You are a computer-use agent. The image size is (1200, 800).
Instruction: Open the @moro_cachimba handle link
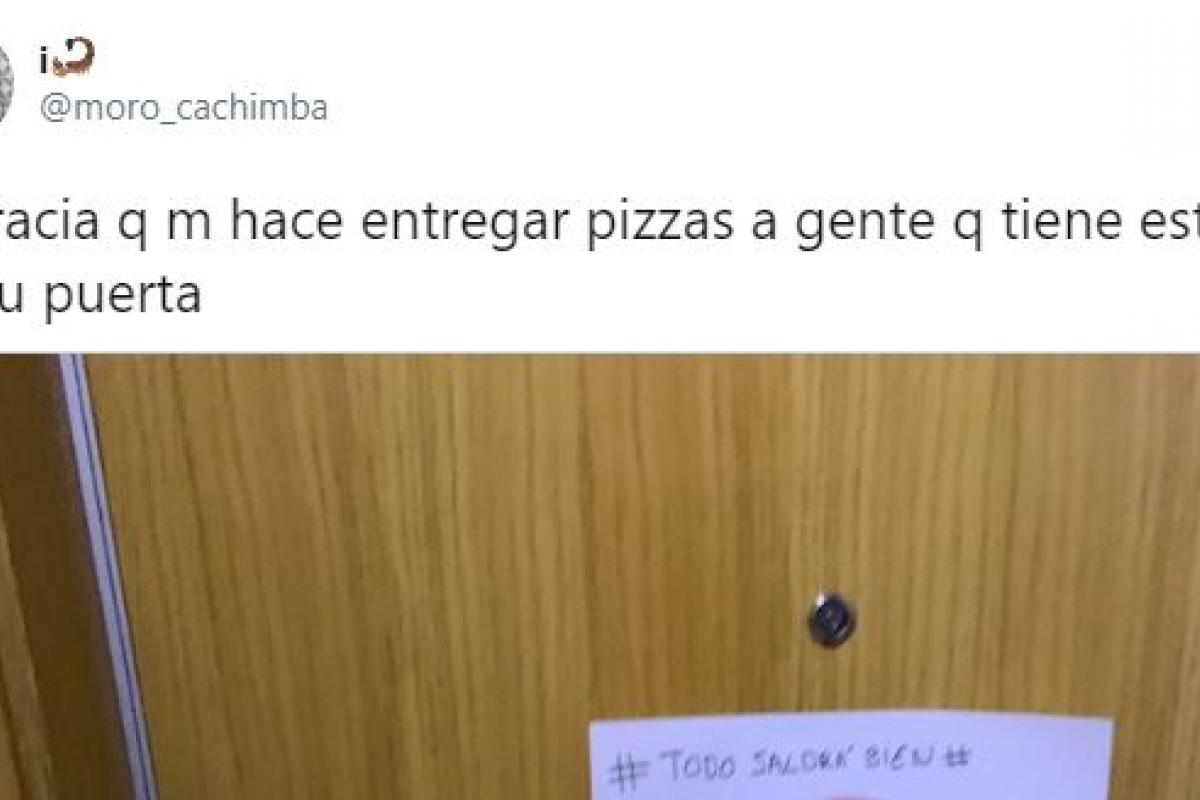click(183, 108)
